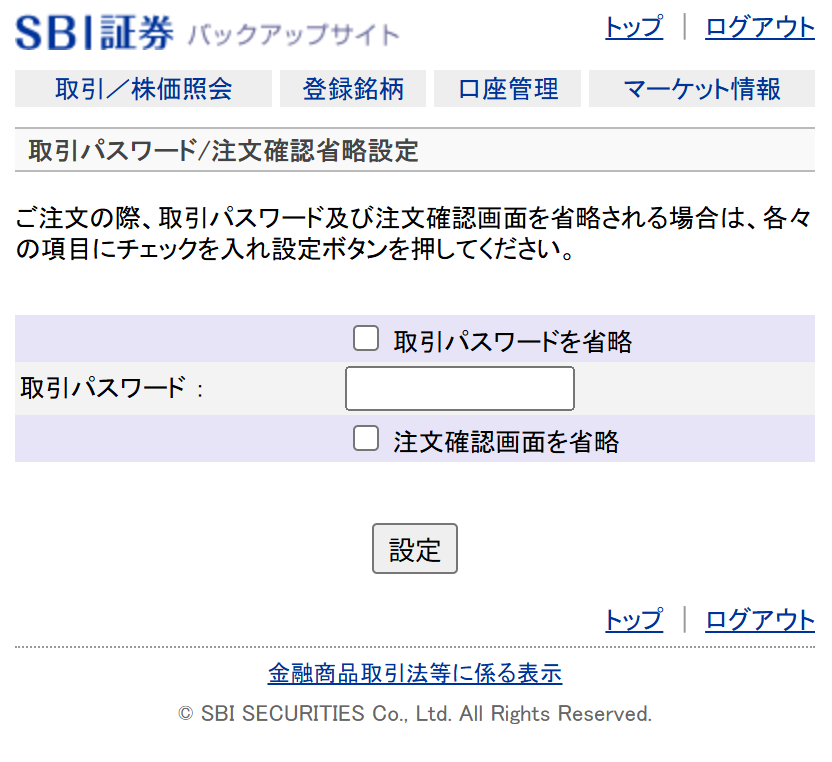Focus the 取引パスワード input field
The image size is (832, 762).
click(459, 388)
